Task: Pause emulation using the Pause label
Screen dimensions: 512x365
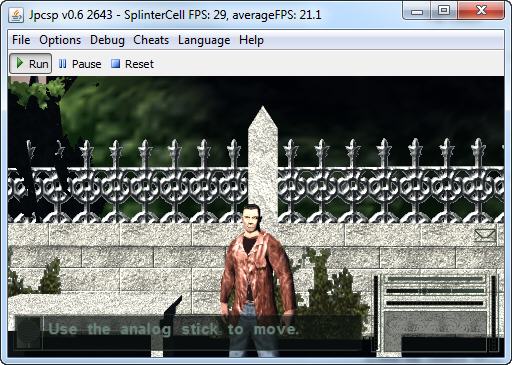Action: pyautogui.click(x=87, y=64)
